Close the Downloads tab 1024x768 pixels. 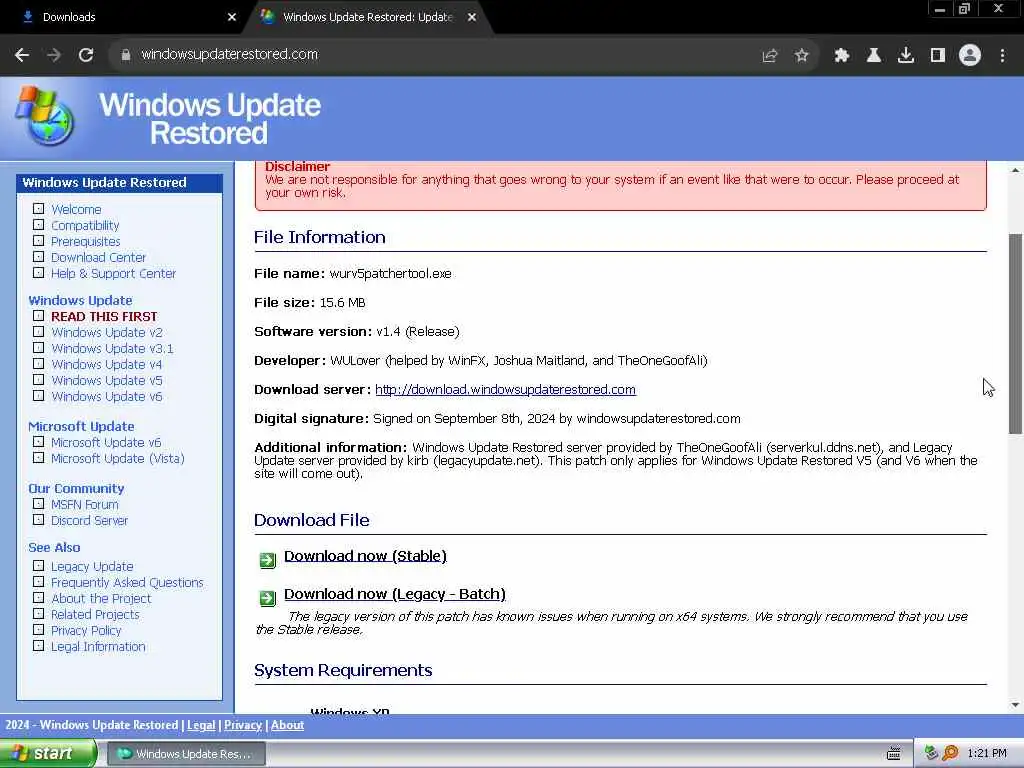[232, 17]
